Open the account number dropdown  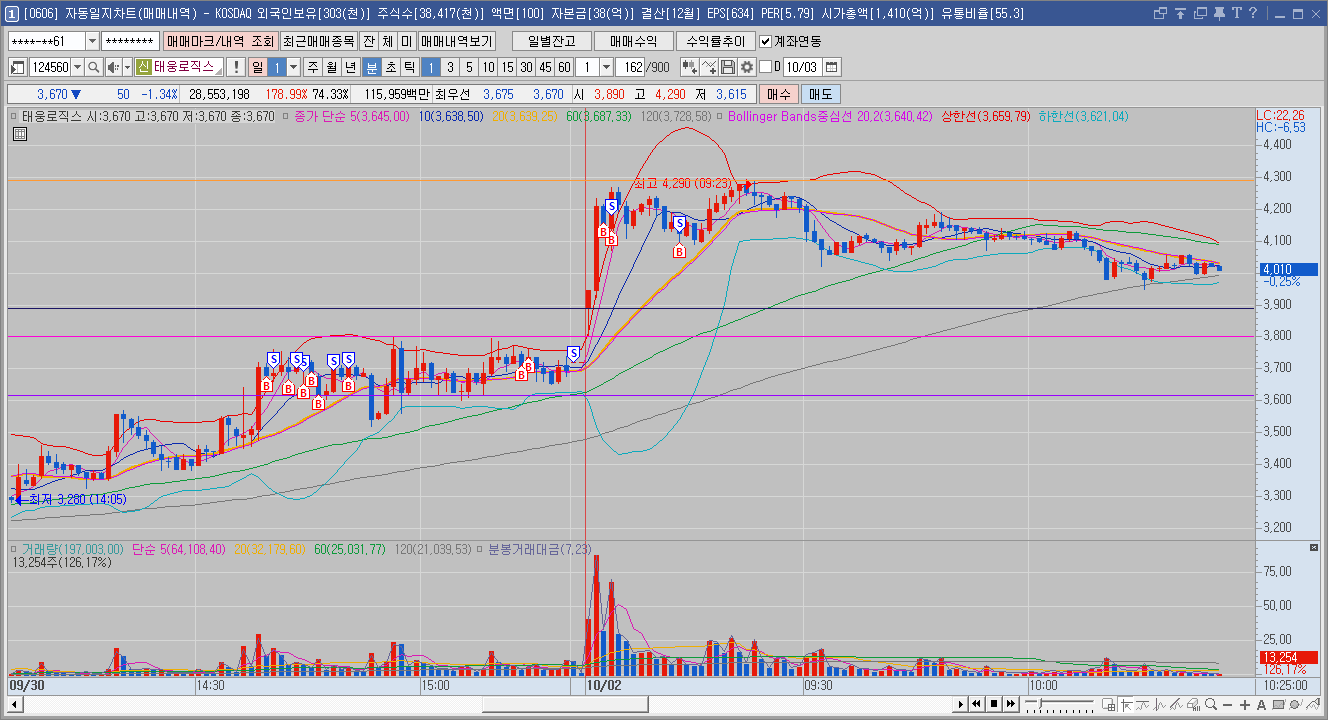click(x=93, y=41)
